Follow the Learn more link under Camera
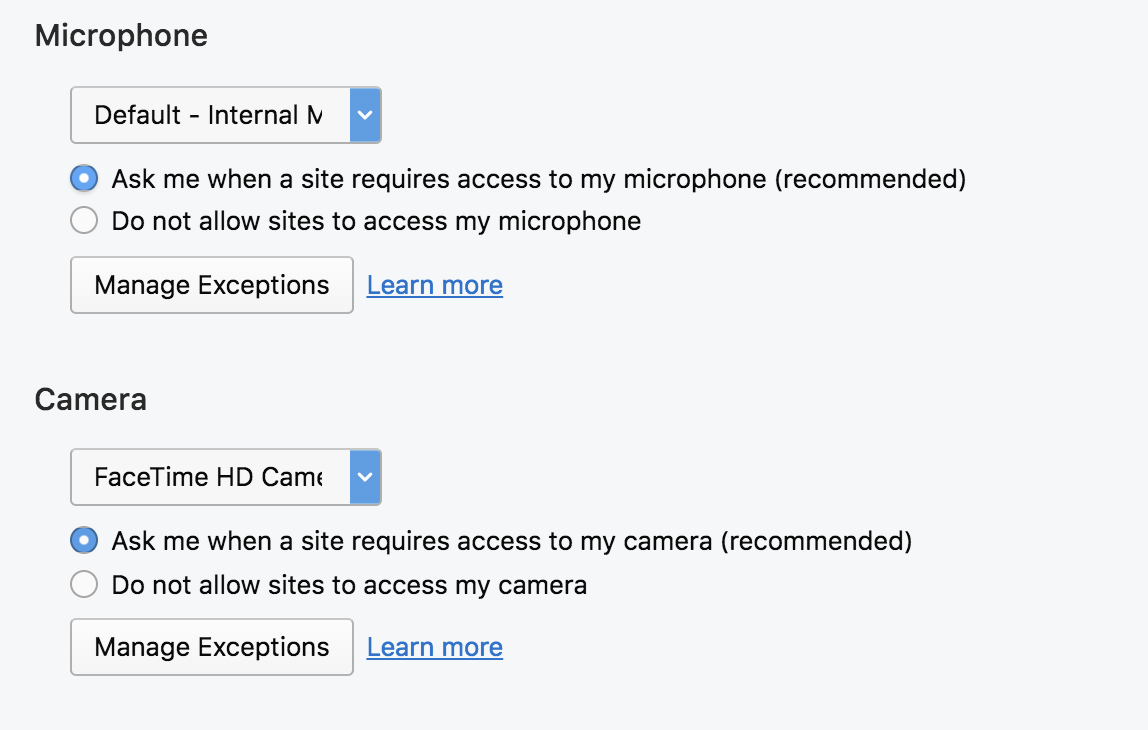This screenshot has width=1148, height=730. (435, 647)
